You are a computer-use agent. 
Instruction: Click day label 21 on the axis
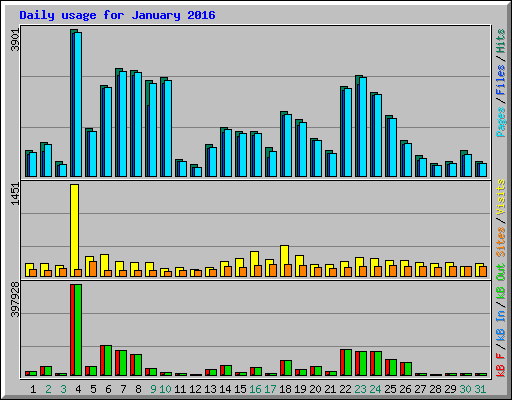(330, 389)
